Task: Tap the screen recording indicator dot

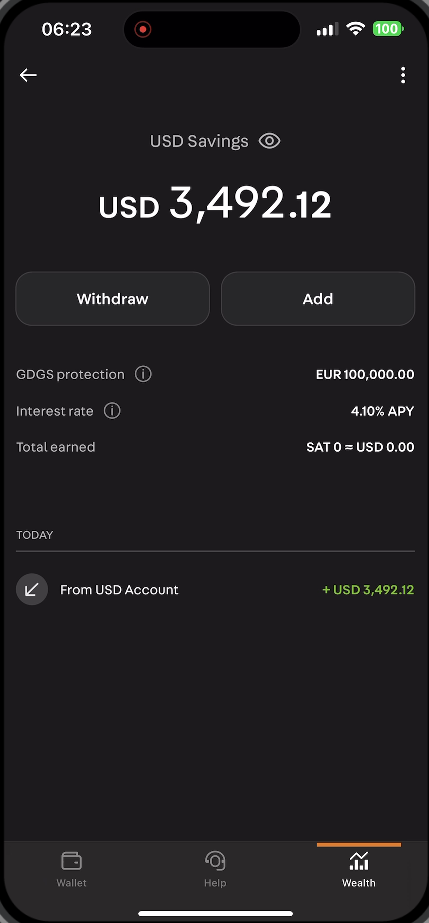Action: [x=142, y=29]
